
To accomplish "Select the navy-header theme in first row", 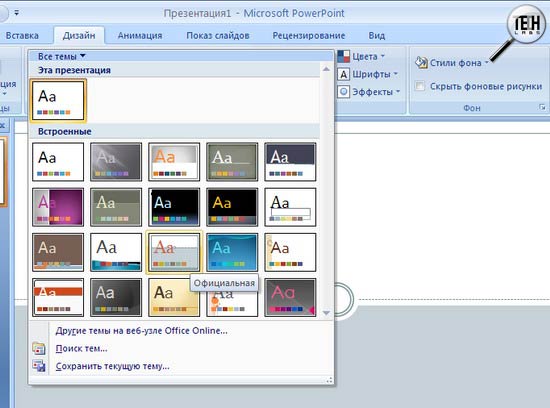I will [x=290, y=162].
